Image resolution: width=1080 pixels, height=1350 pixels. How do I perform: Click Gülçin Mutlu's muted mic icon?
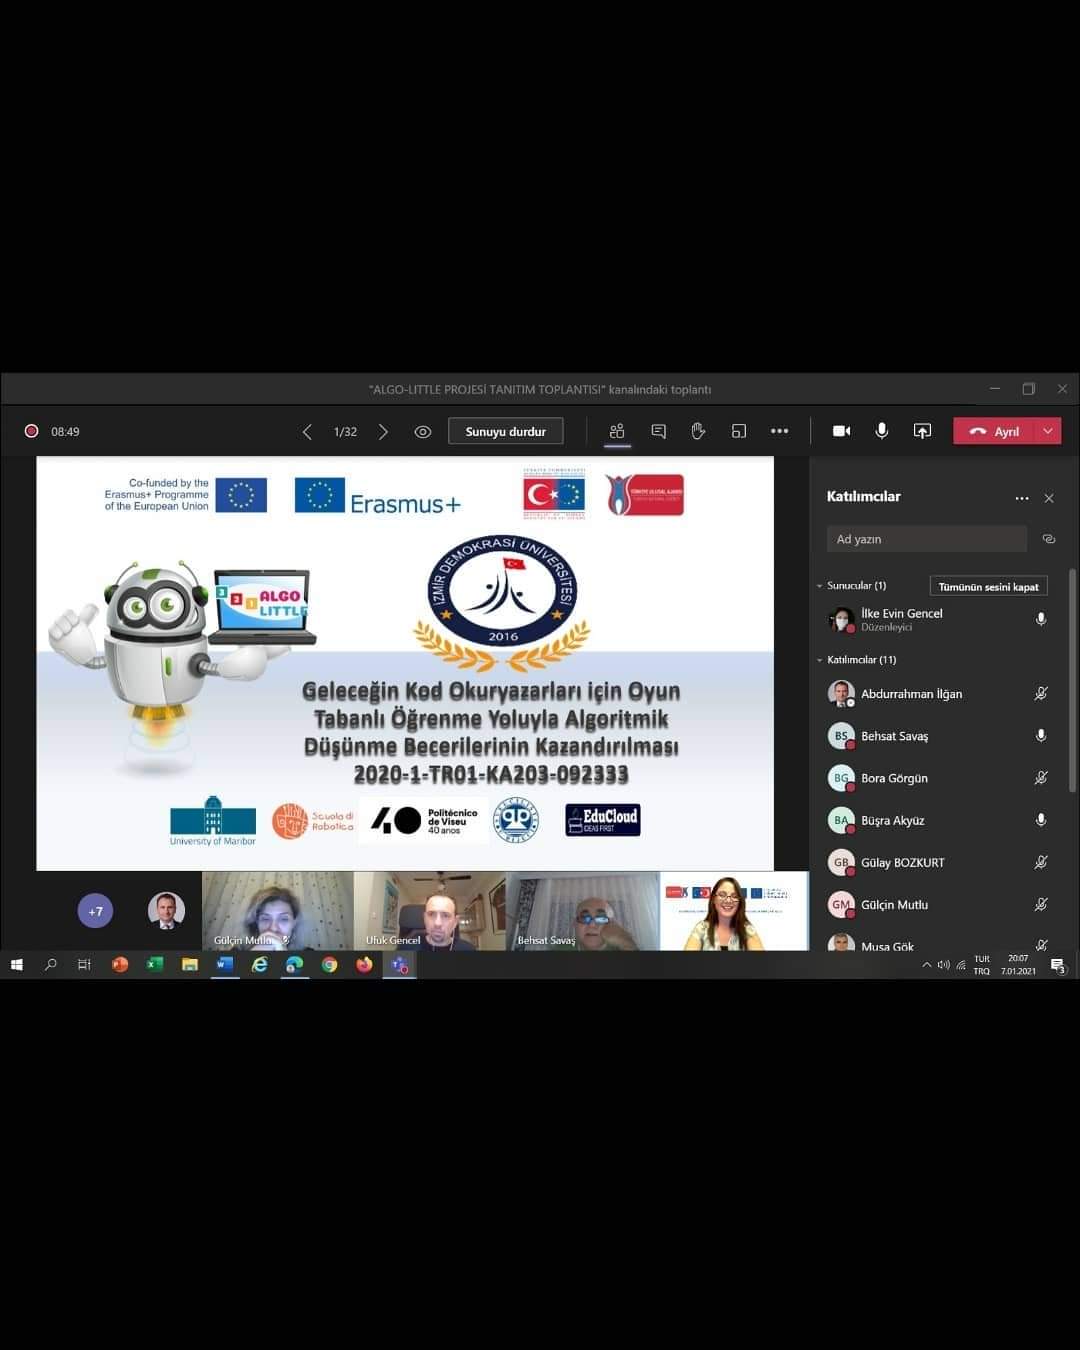(1041, 904)
